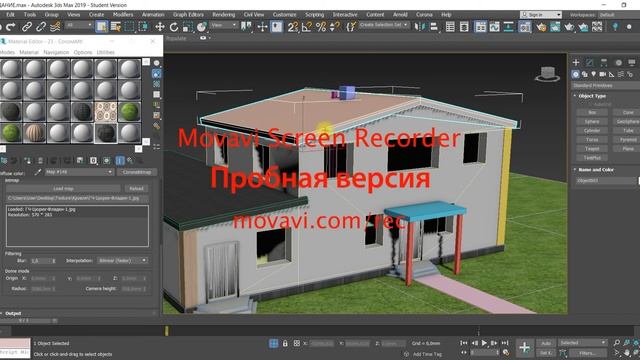
Task: Click Align objects icon
Action: point(434,27)
